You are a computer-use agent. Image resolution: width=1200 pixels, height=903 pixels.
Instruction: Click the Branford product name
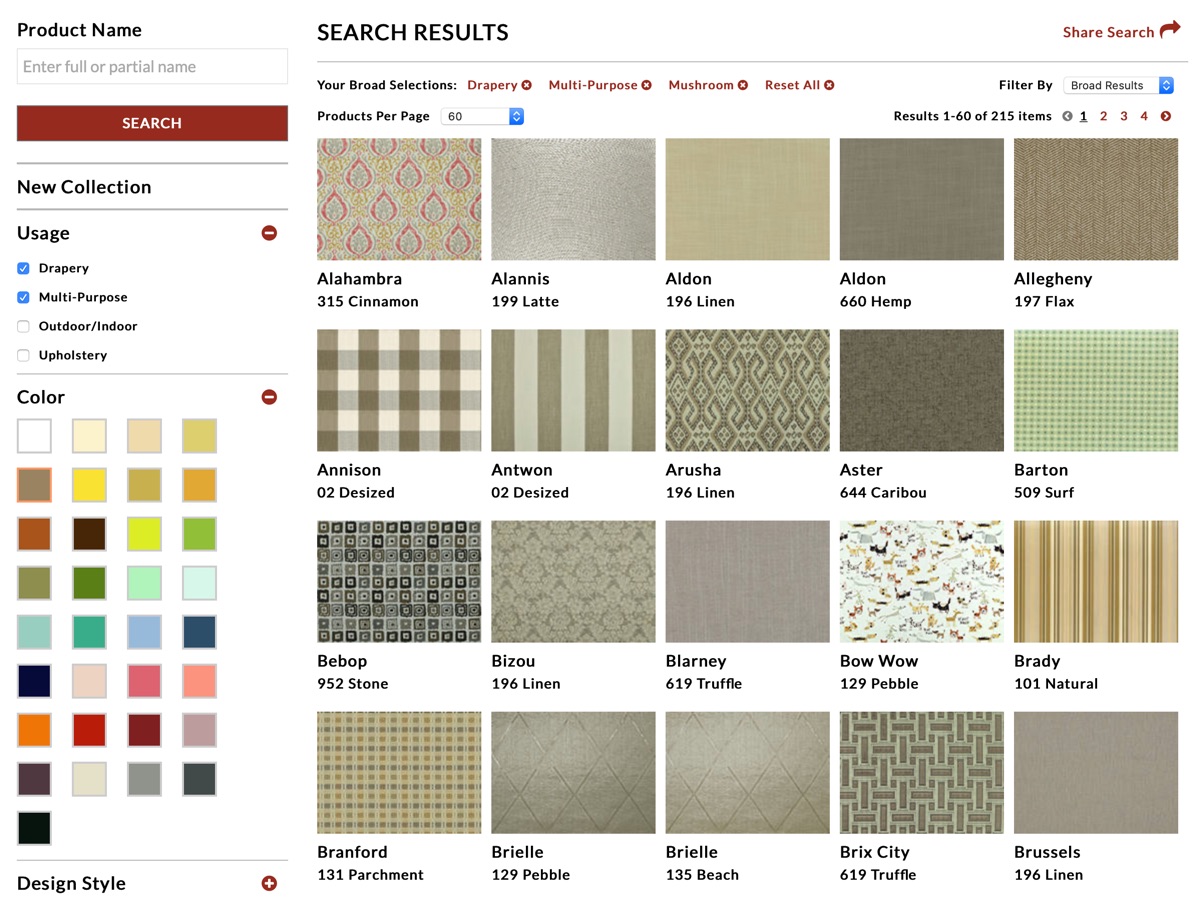[x=352, y=852]
